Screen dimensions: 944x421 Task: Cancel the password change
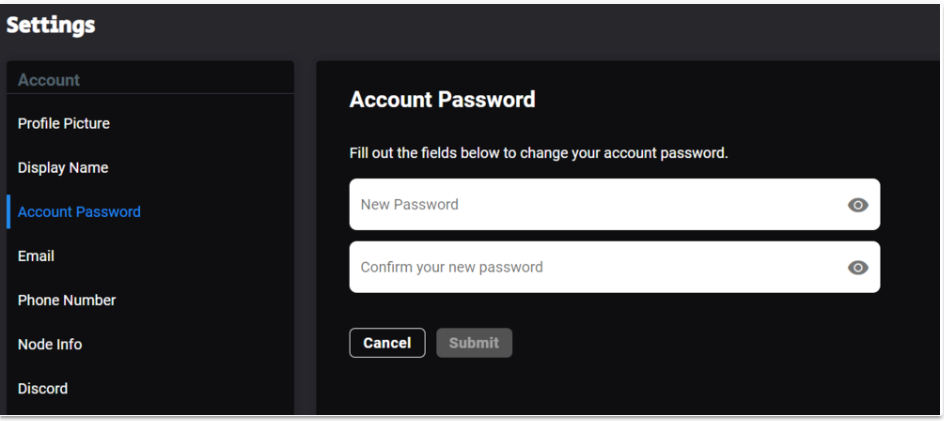pos(387,343)
